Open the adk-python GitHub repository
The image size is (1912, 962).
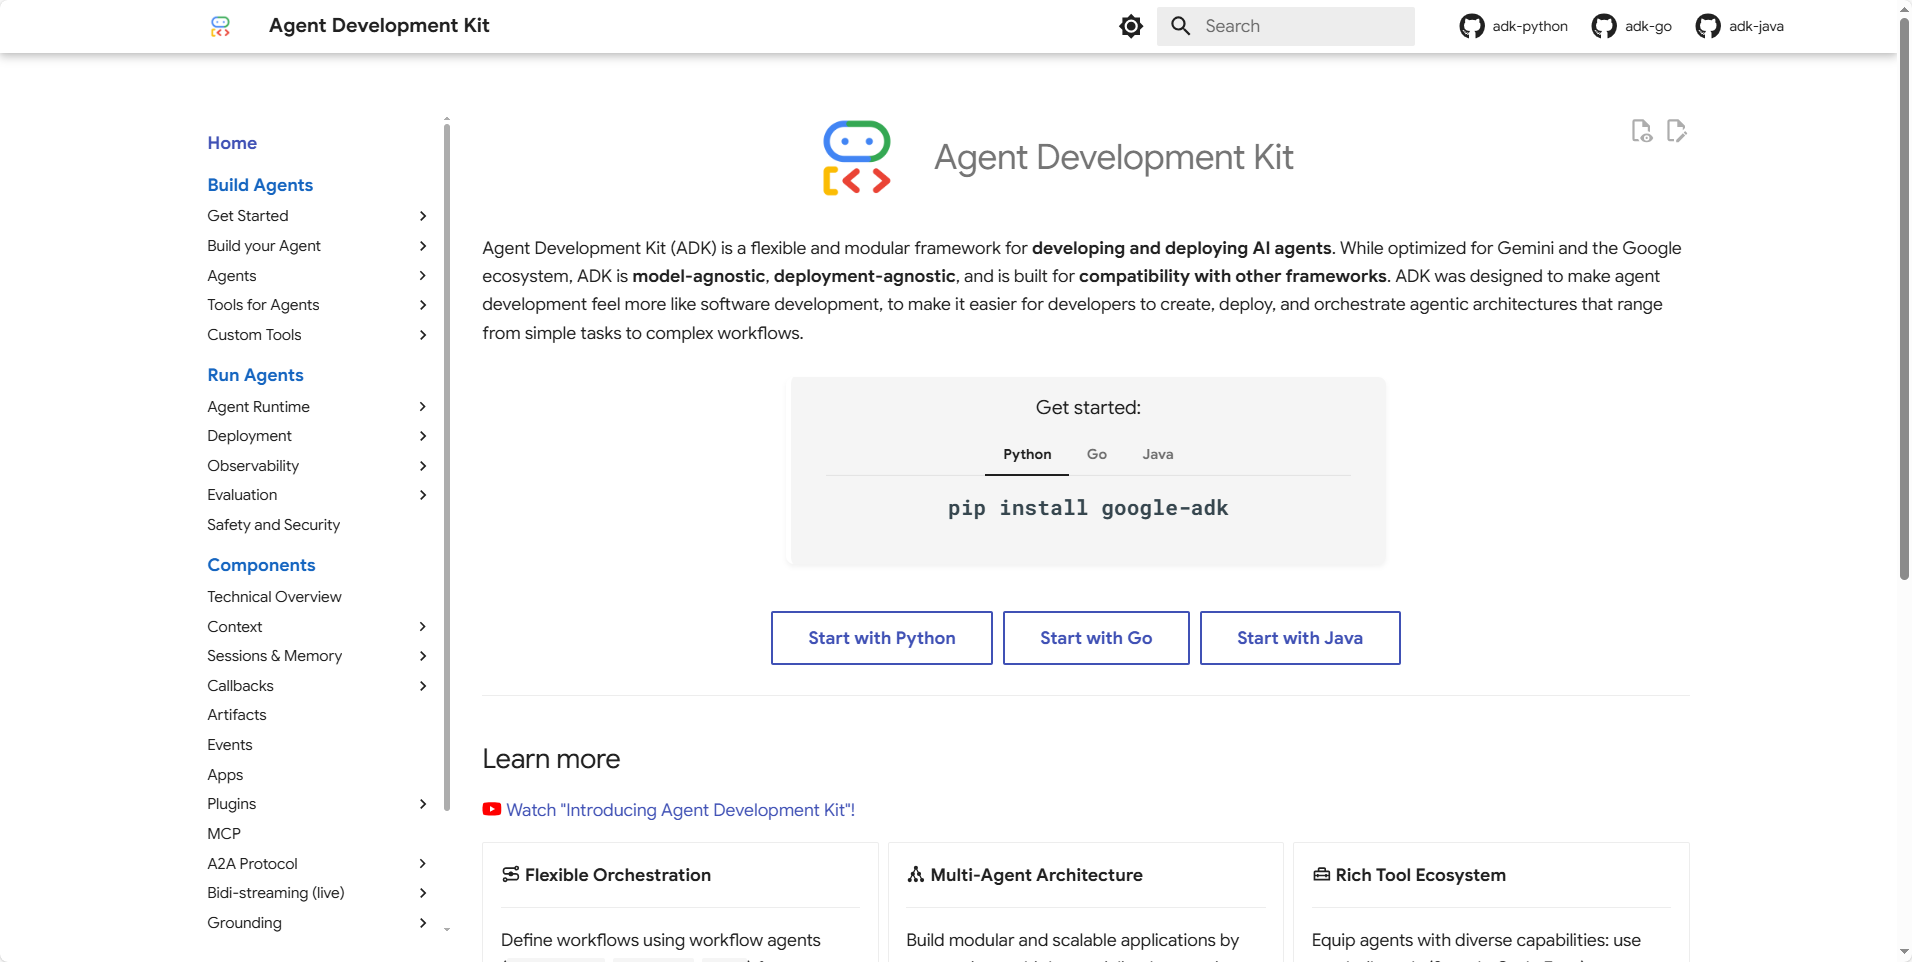coord(1513,26)
